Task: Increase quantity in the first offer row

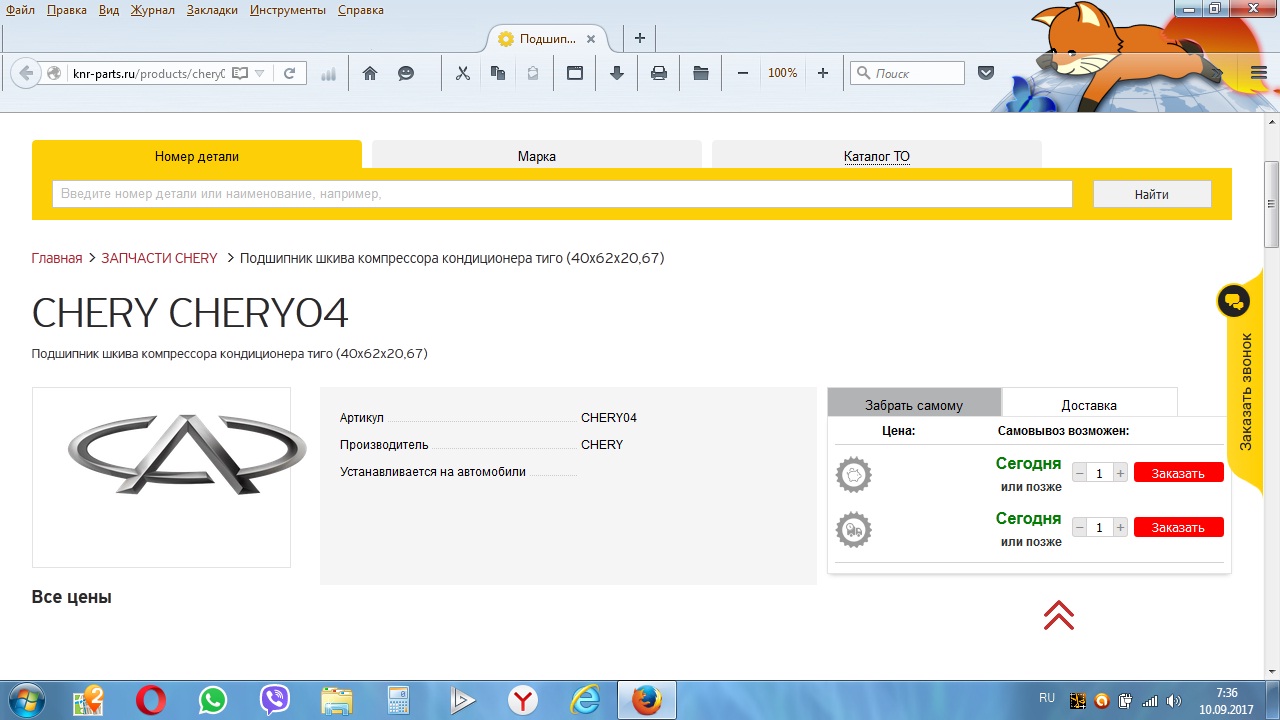Action: click(x=1120, y=473)
